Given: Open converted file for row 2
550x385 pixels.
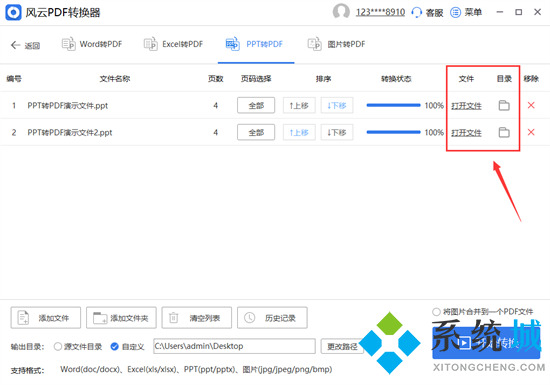Looking at the screenshot, I should [x=466, y=133].
